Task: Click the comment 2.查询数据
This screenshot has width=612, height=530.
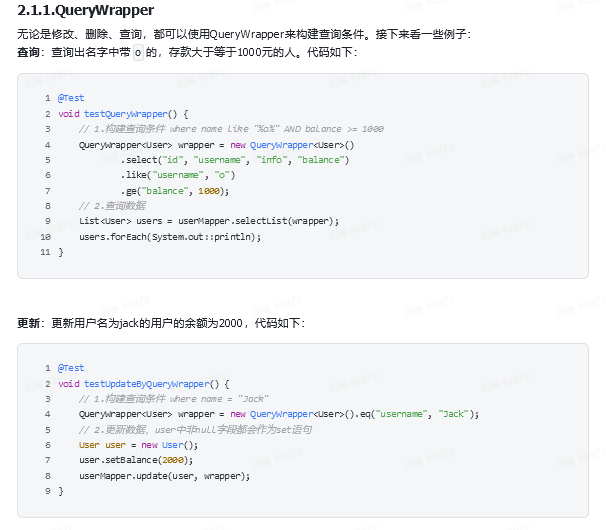Action: [x=112, y=206]
